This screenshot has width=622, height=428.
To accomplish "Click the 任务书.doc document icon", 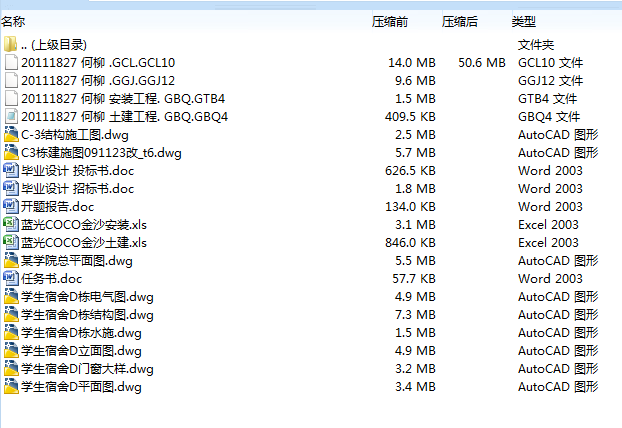I will tap(11, 279).
